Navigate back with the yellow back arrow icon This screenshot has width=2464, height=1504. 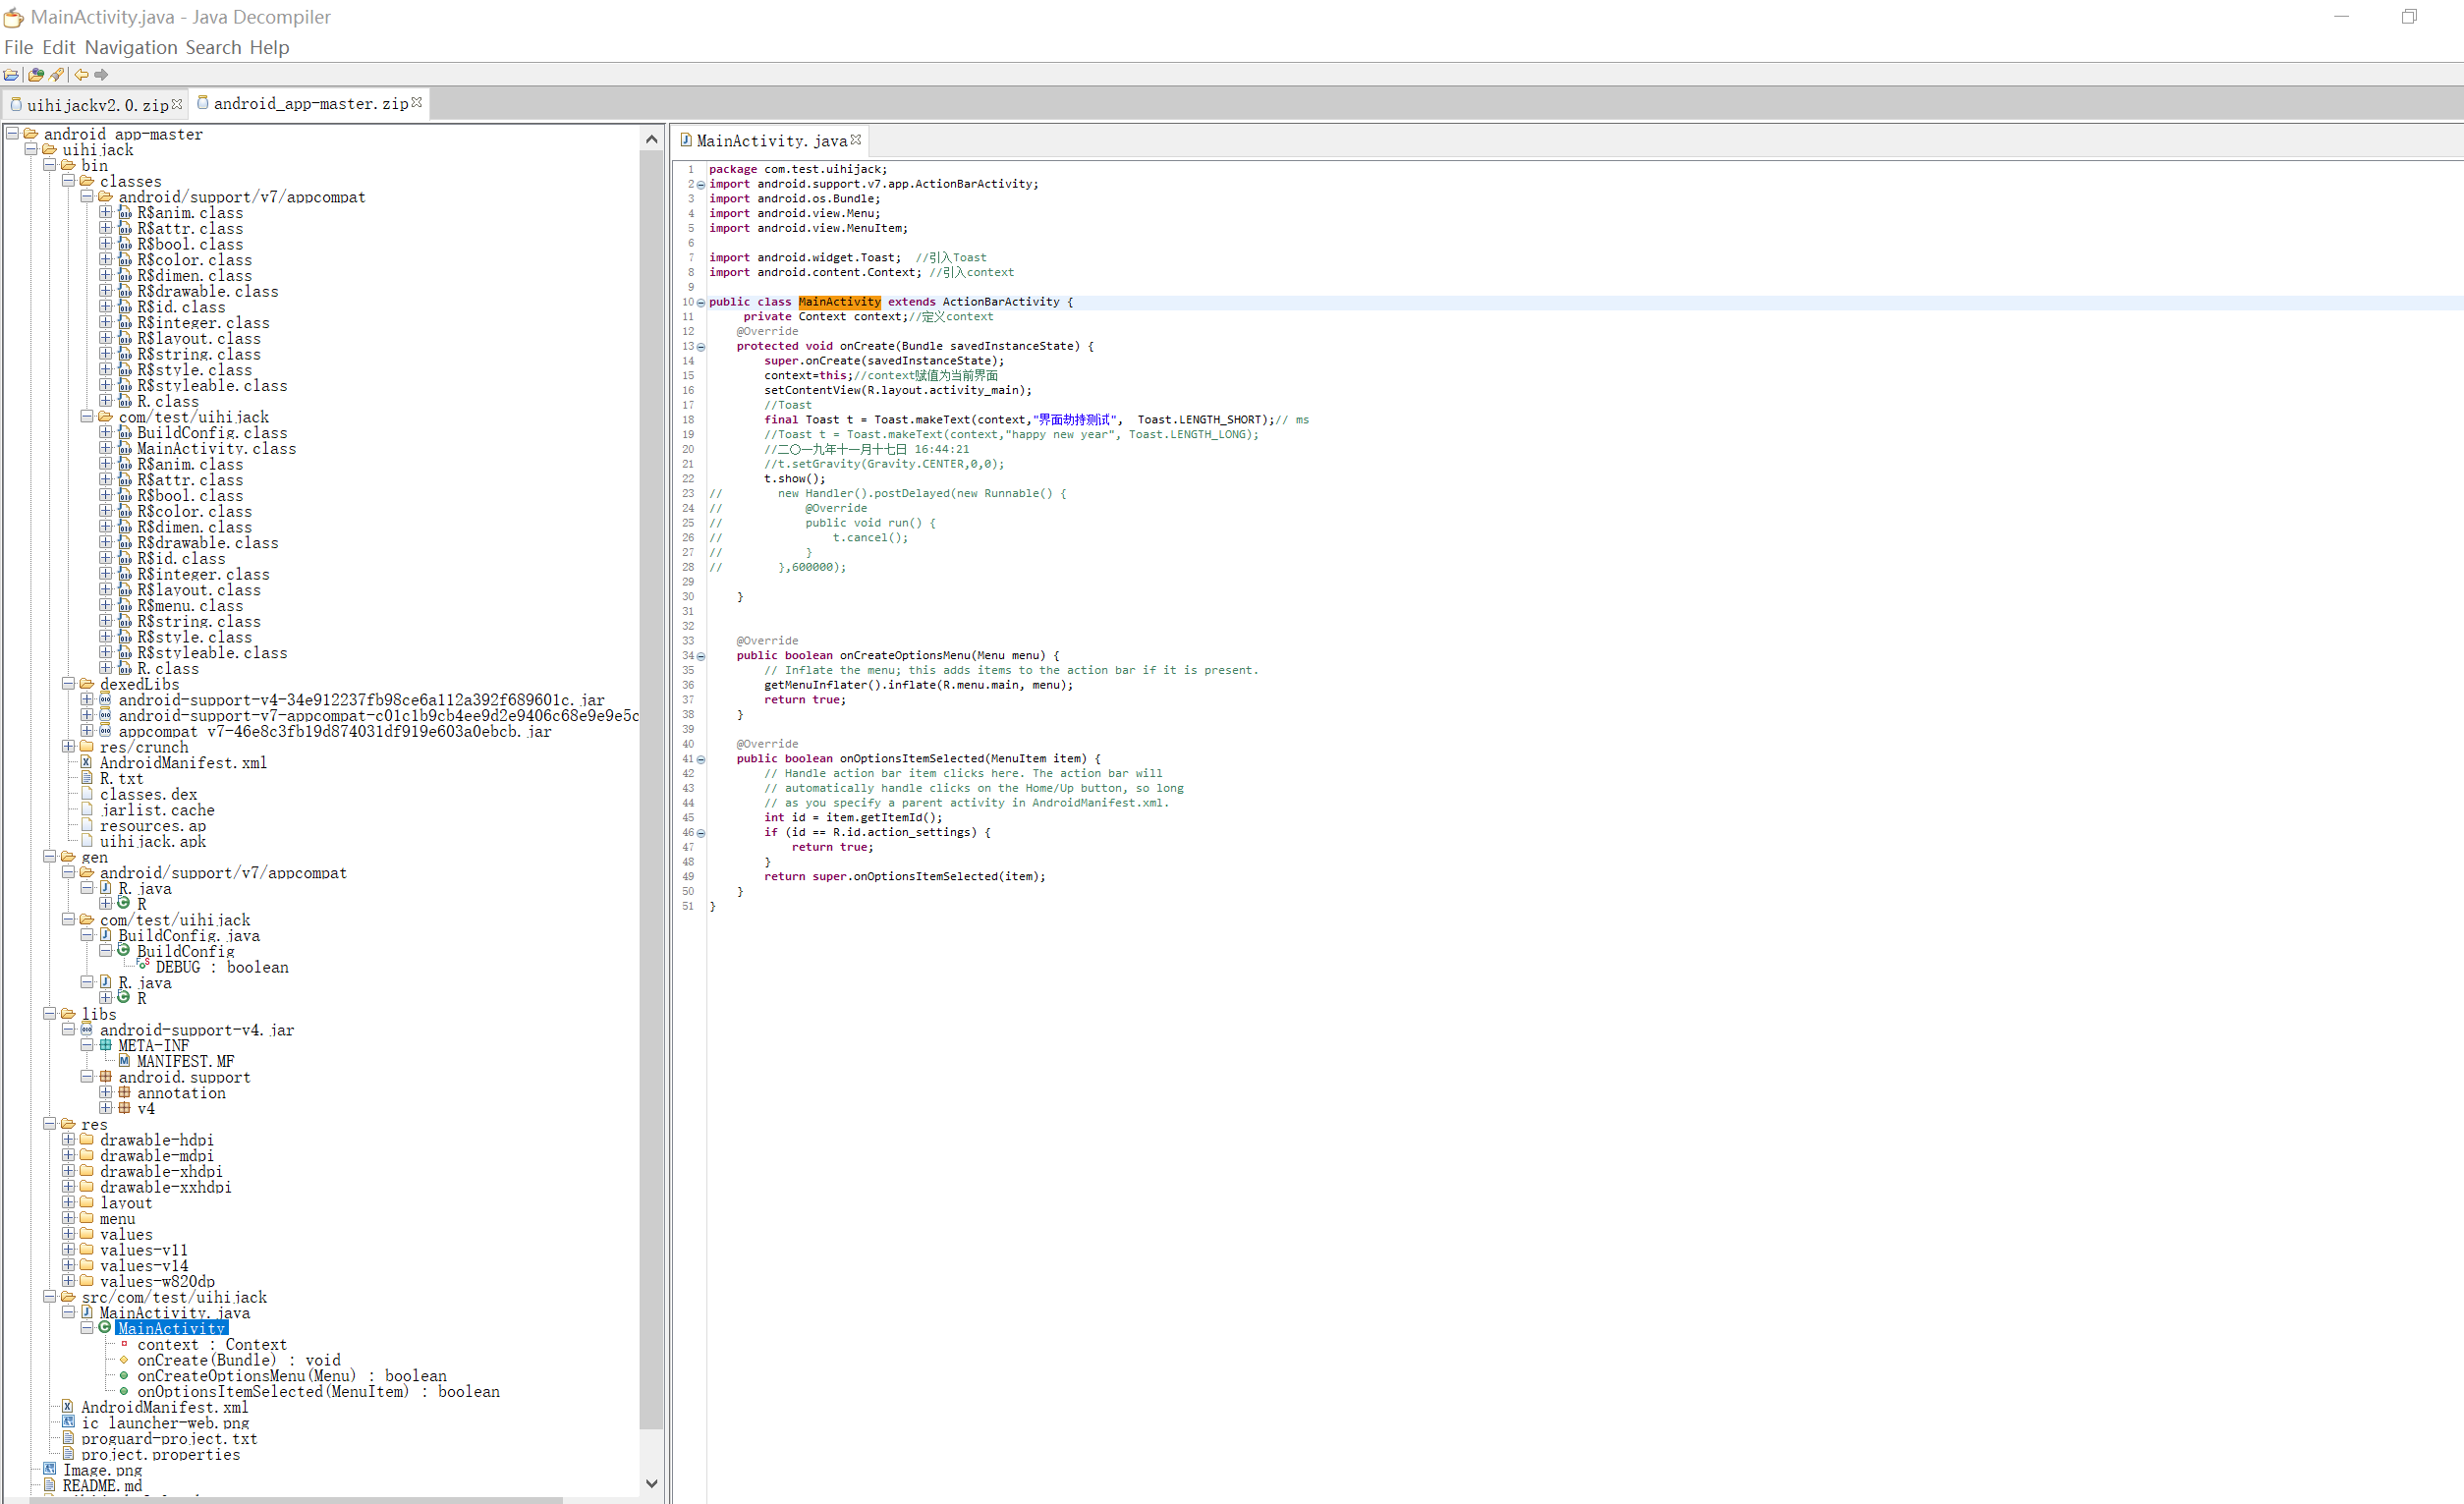coord(80,74)
